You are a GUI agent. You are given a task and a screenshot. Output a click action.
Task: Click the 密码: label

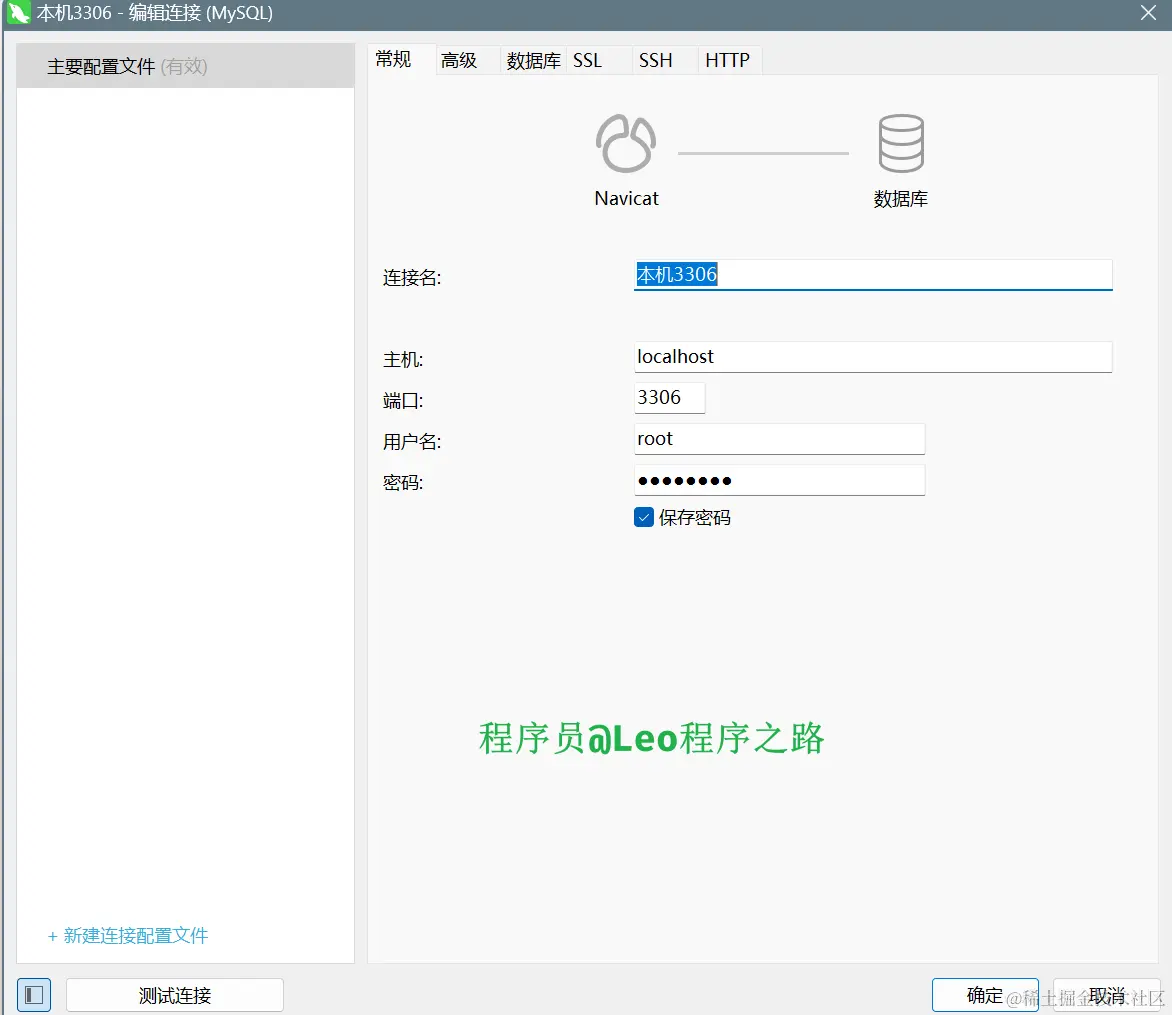click(x=403, y=483)
